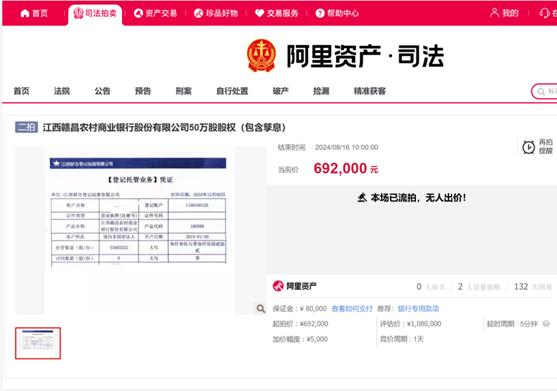Open the 公告 navigation item
Viewport: 557px width, 391px height.
point(102,91)
